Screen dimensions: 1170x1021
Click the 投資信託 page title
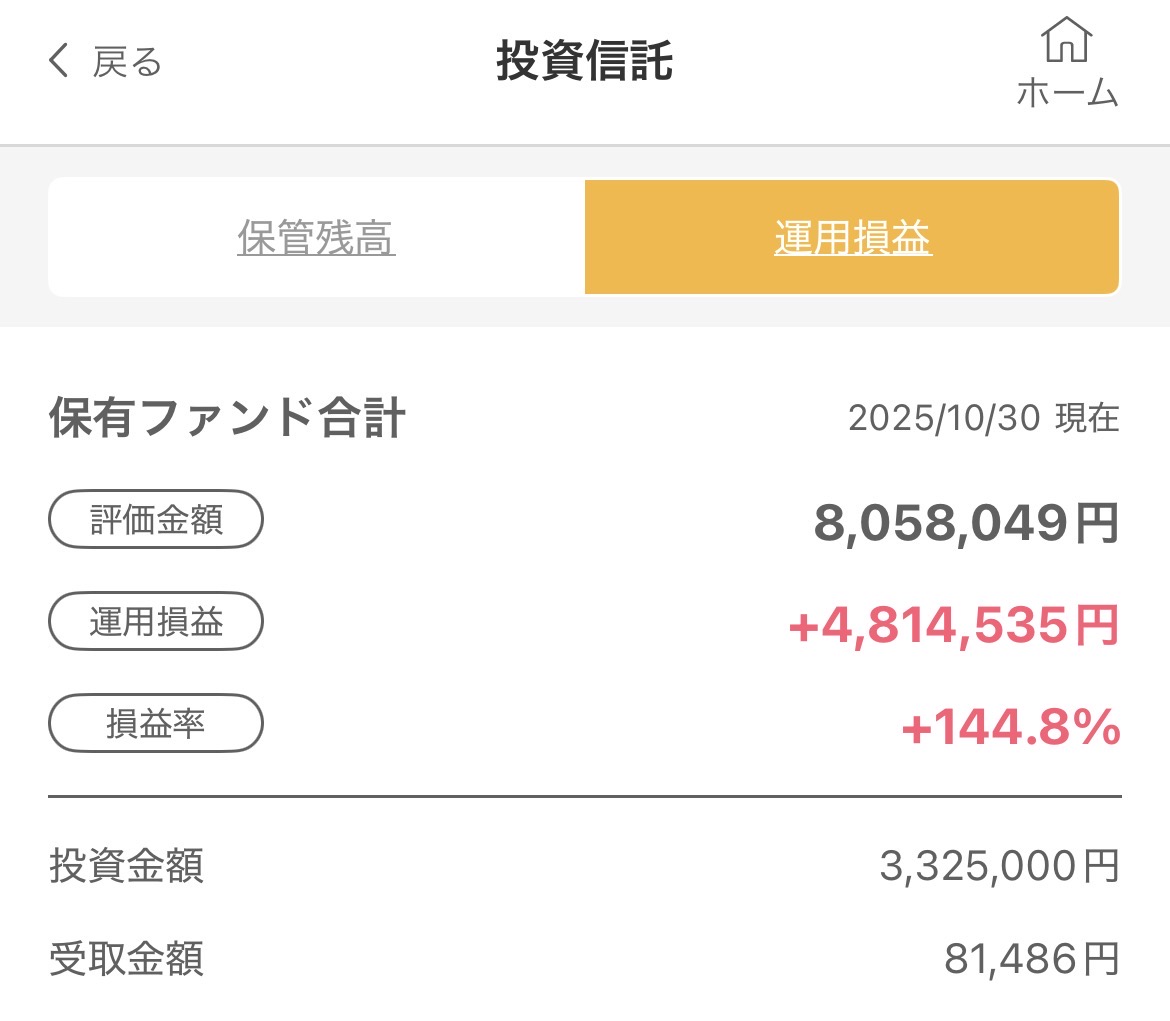pos(584,62)
